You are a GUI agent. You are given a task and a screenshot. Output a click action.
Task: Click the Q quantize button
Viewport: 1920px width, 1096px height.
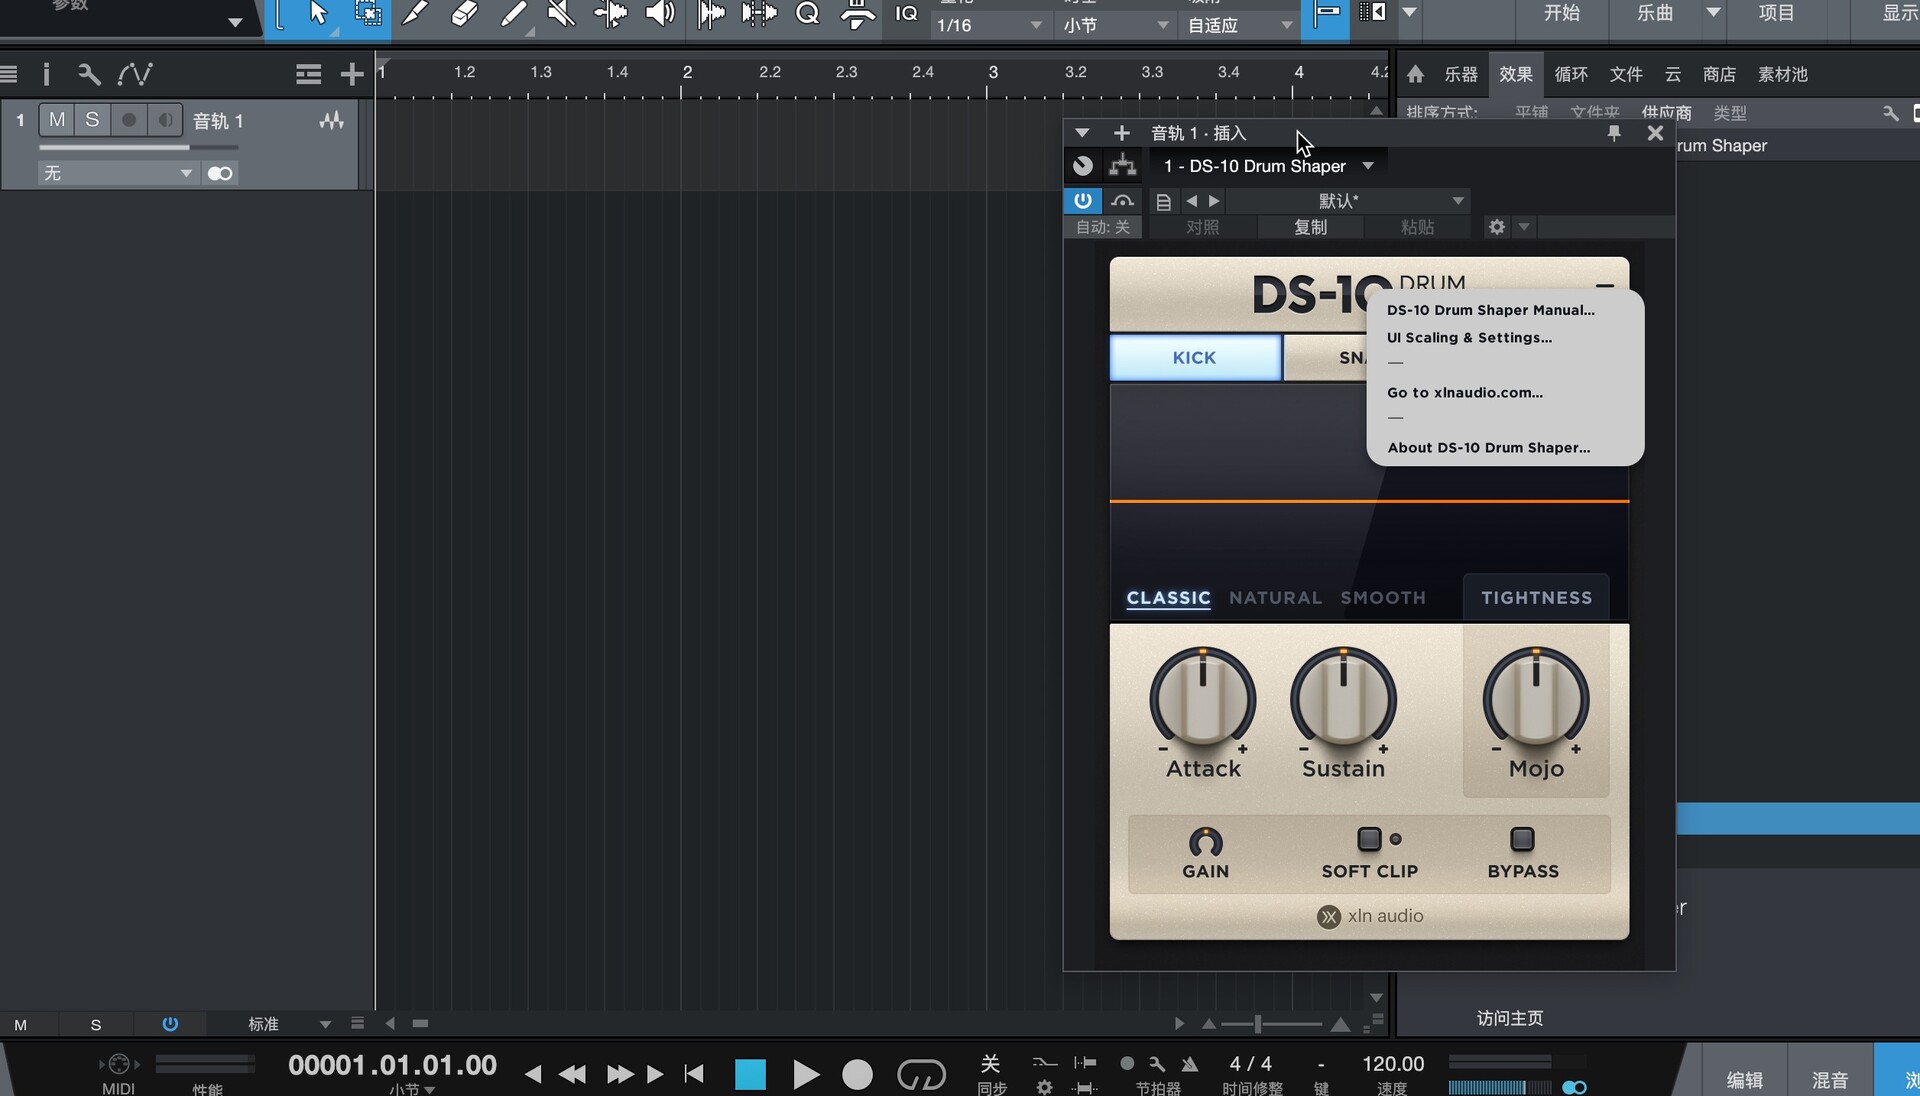(807, 13)
